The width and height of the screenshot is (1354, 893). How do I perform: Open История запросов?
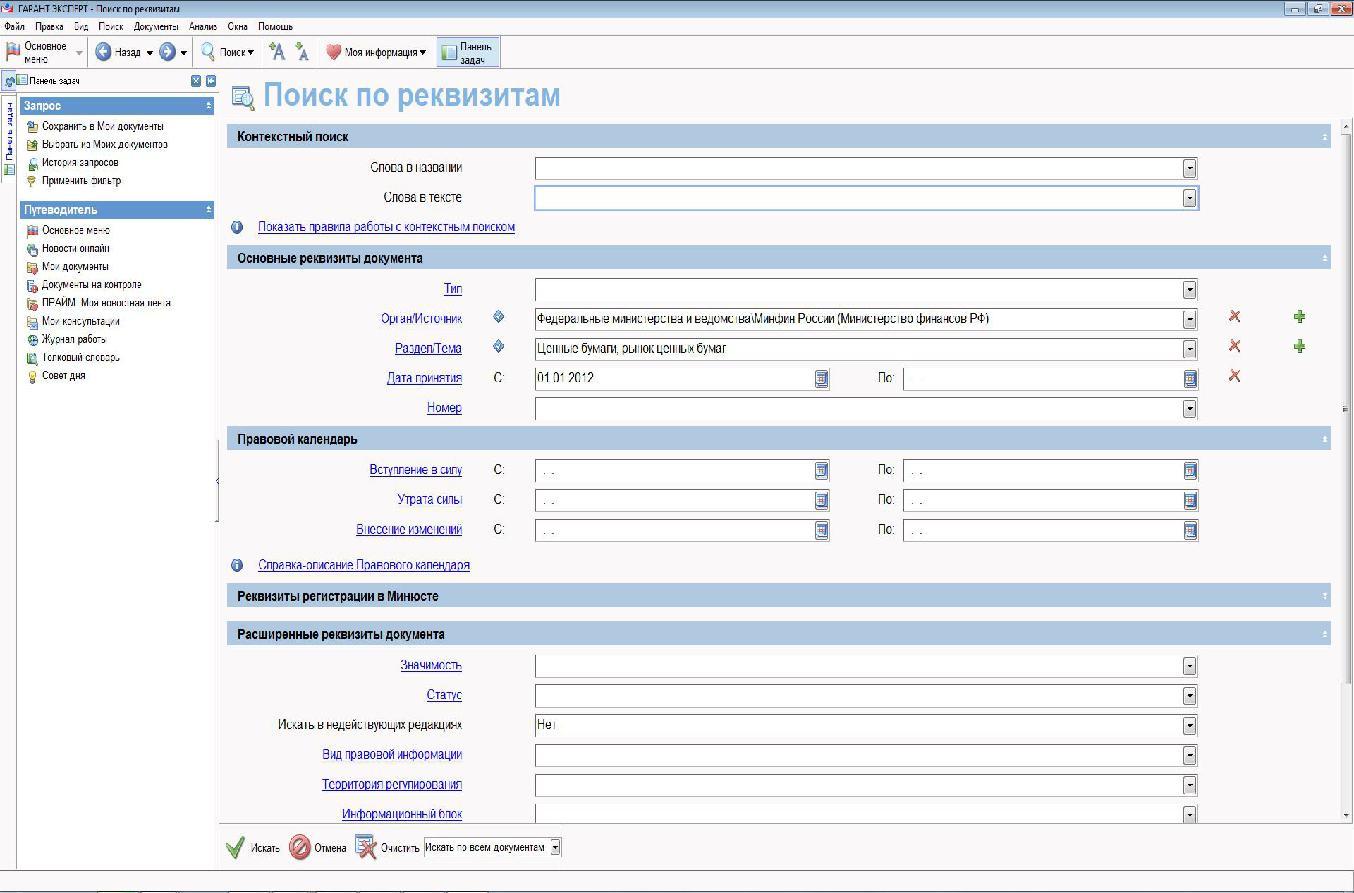coord(72,163)
